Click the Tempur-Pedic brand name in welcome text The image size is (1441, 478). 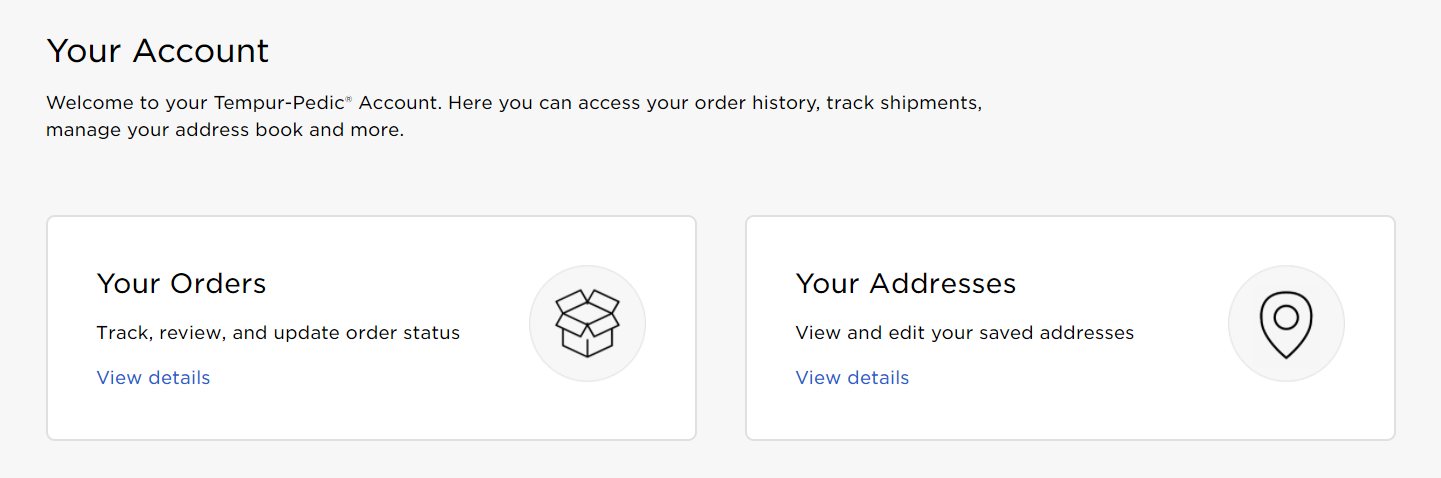click(x=279, y=103)
